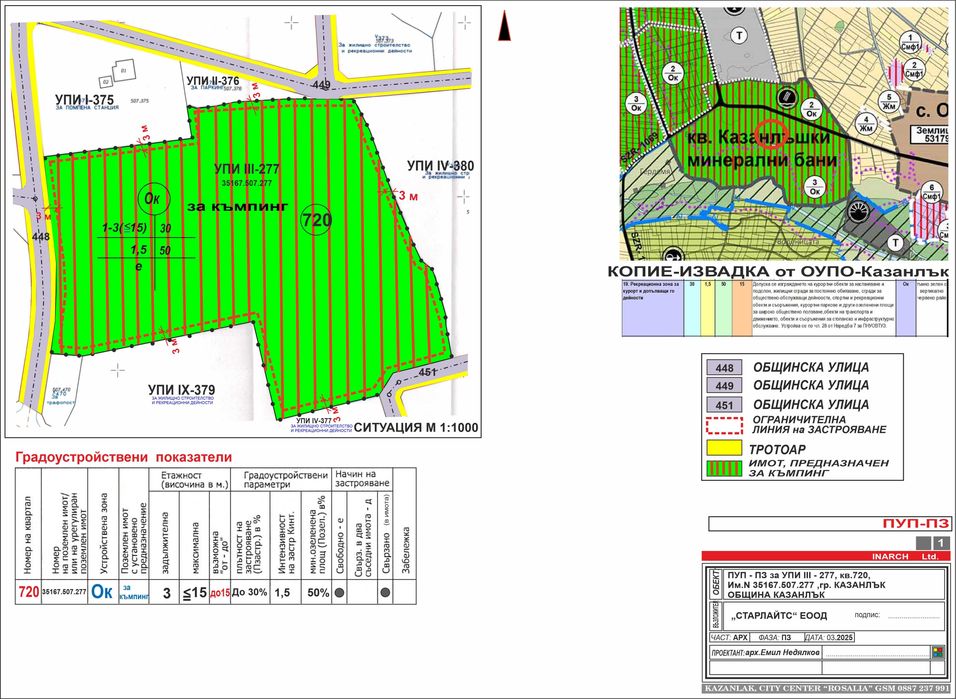Click the circled 4 Жм zone marker
956x699 pixels.
click(865, 124)
